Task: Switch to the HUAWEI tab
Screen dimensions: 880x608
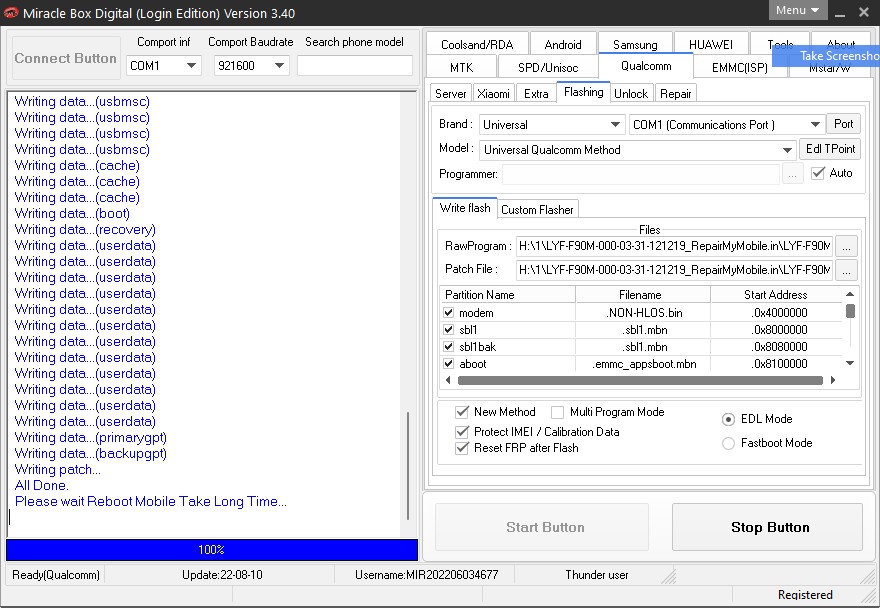Action: point(711,44)
